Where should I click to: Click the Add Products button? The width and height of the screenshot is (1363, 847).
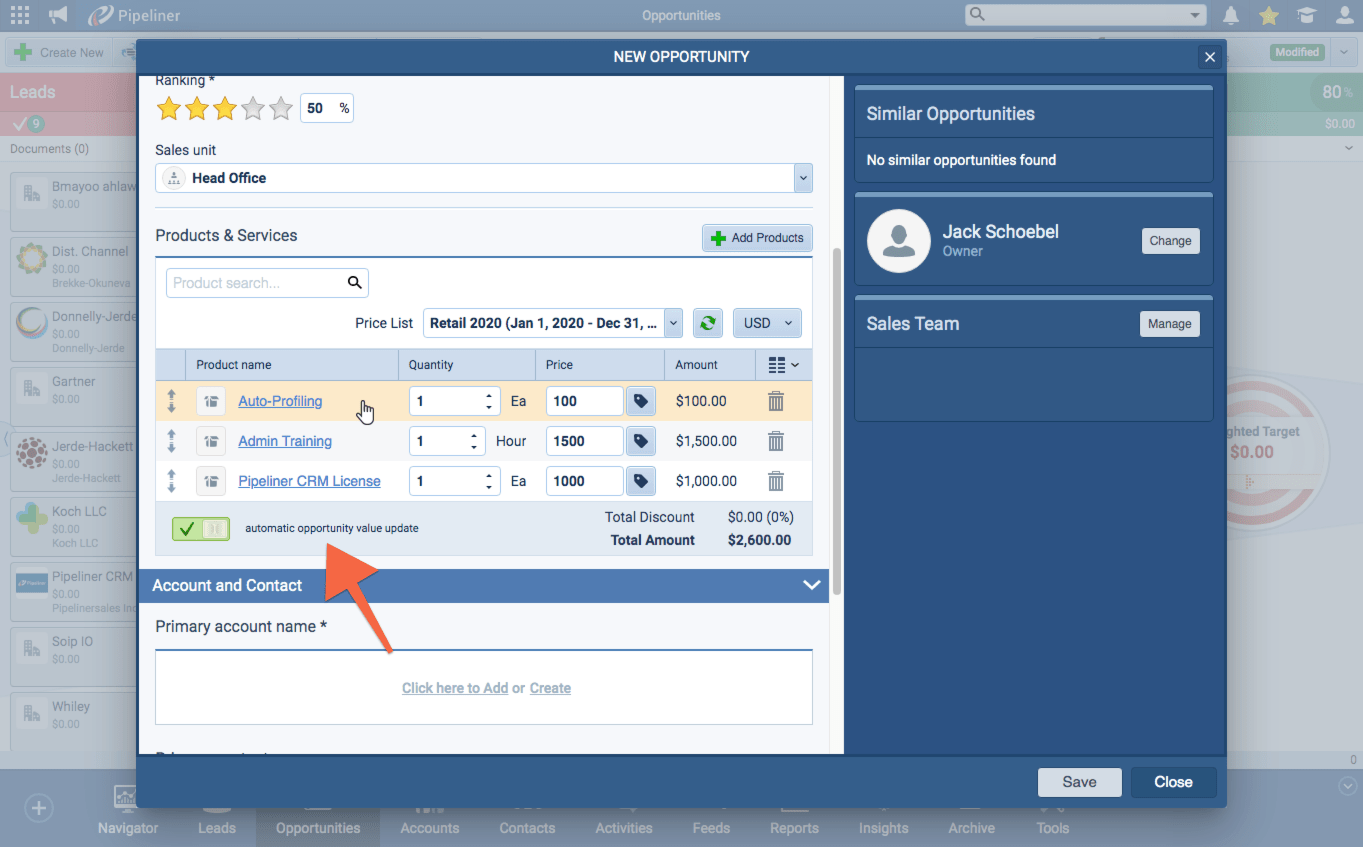click(757, 238)
